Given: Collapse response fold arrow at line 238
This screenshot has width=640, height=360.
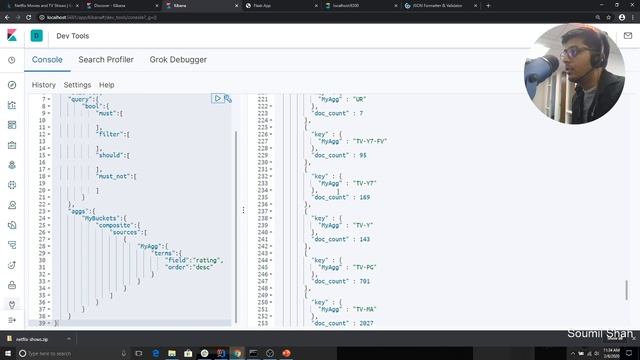Looking at the screenshot, I should tap(271, 218).
